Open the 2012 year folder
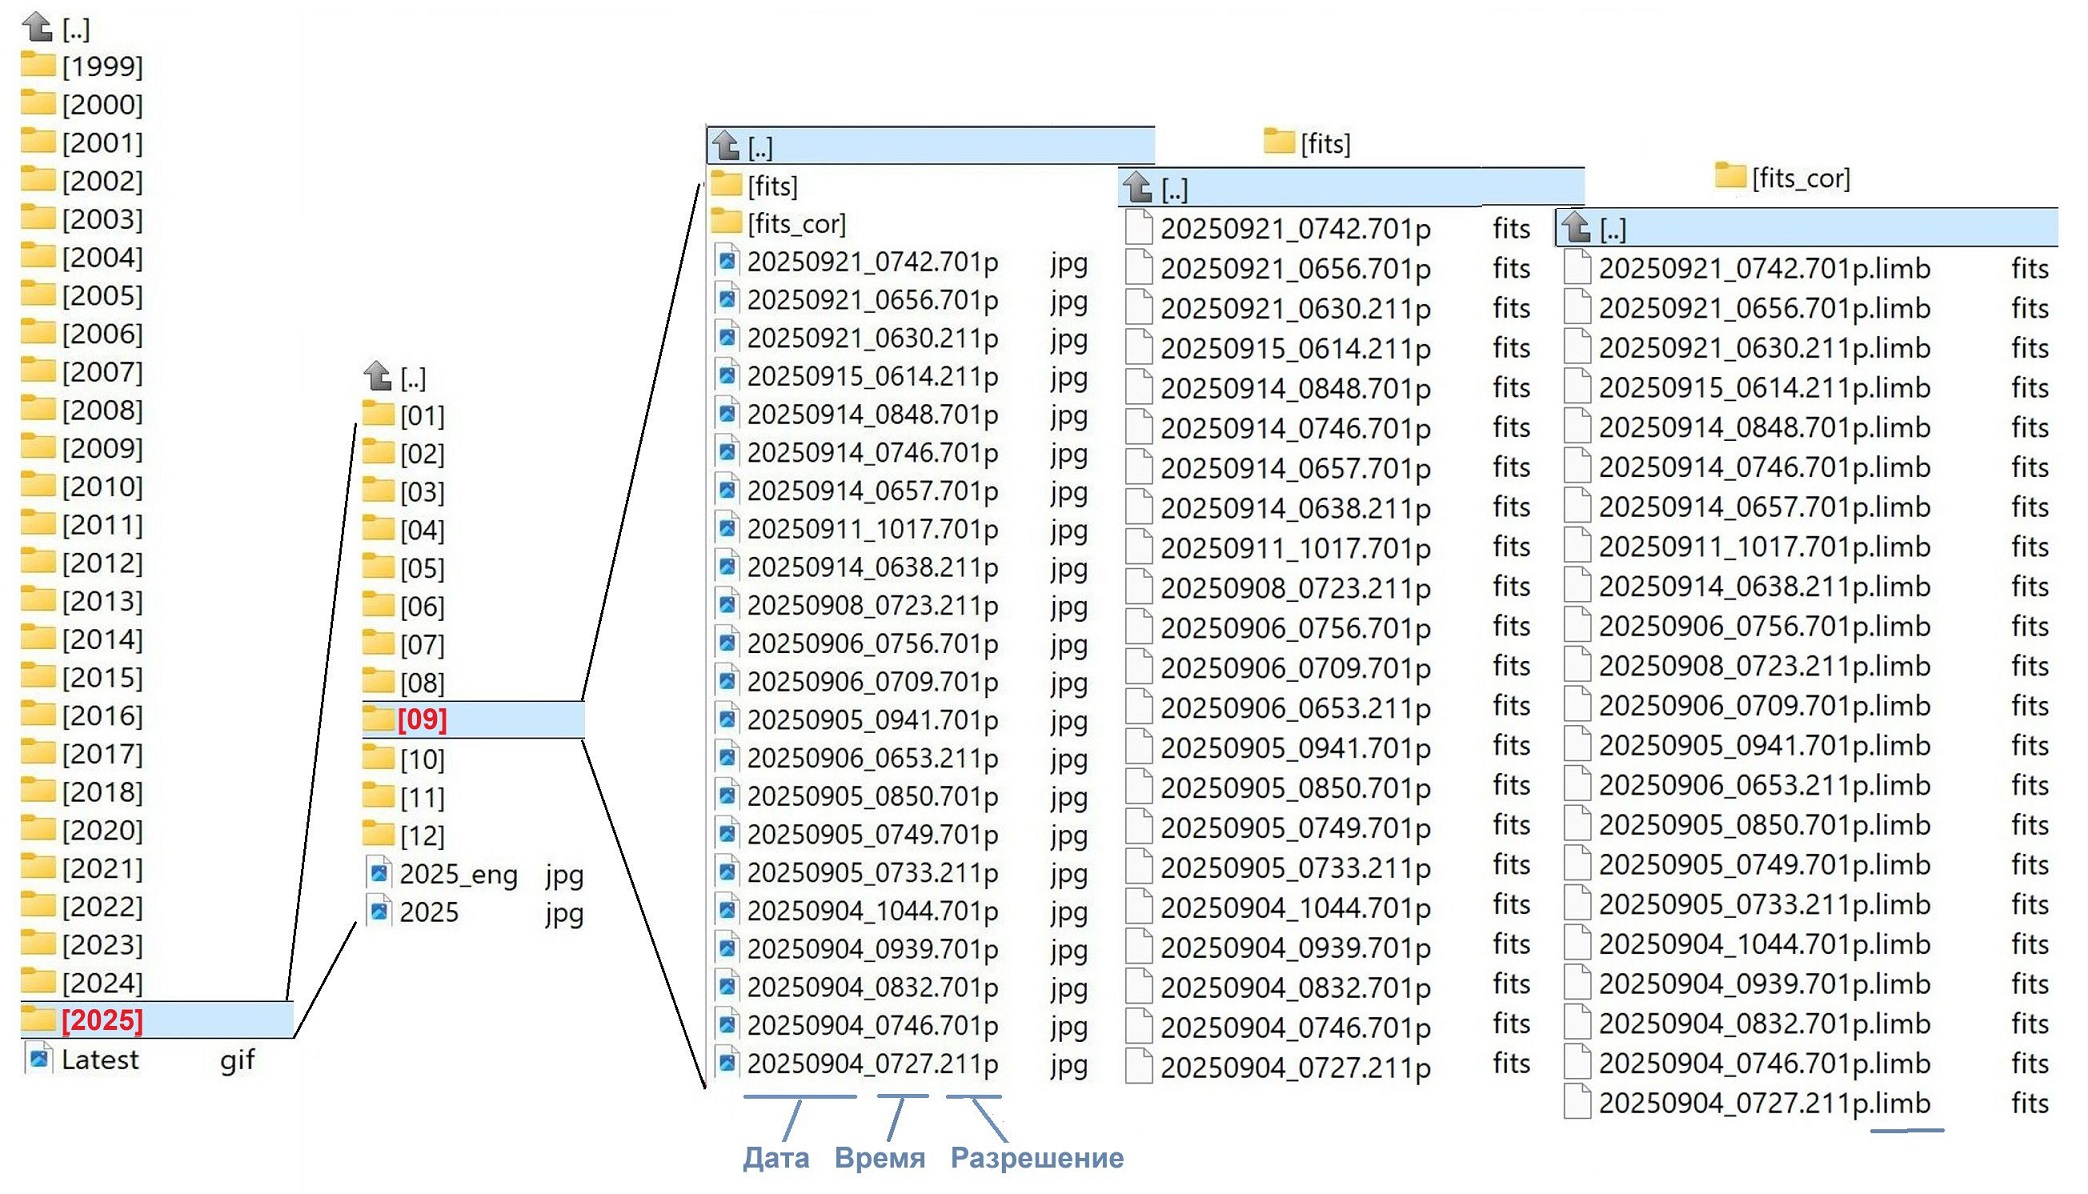The width and height of the screenshot is (2088, 1194). [101, 563]
